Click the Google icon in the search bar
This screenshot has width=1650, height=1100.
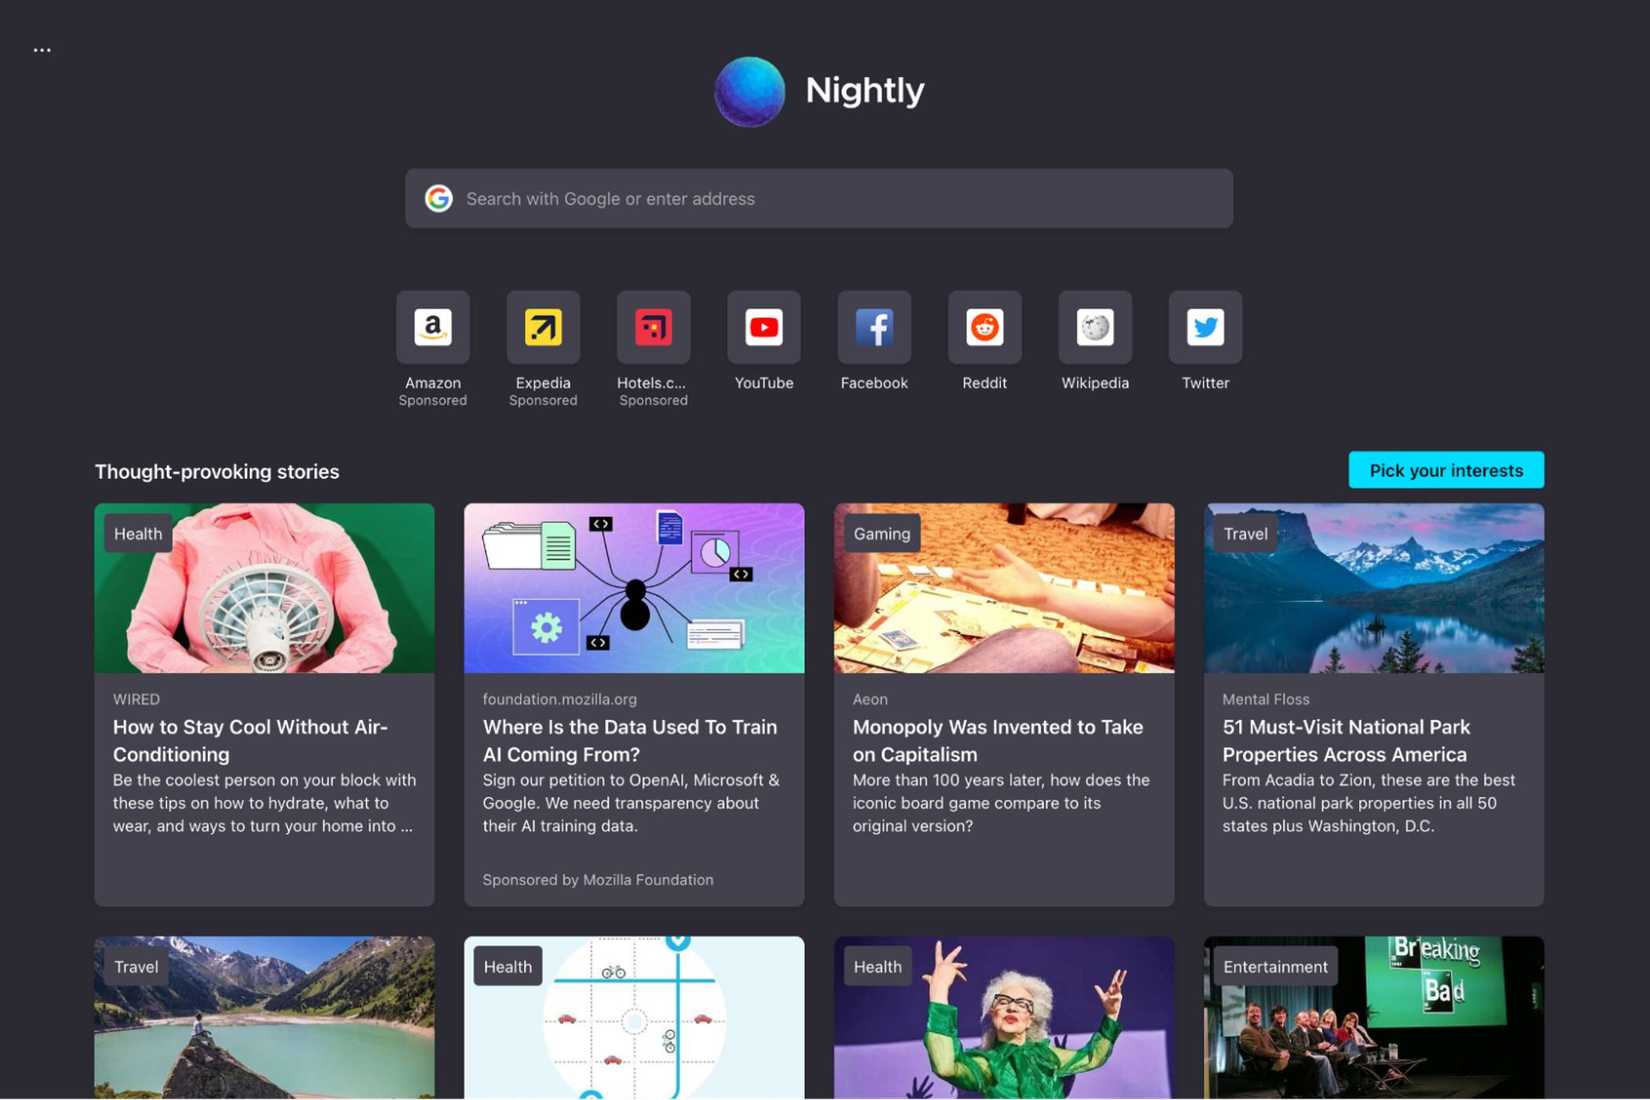[x=438, y=198]
